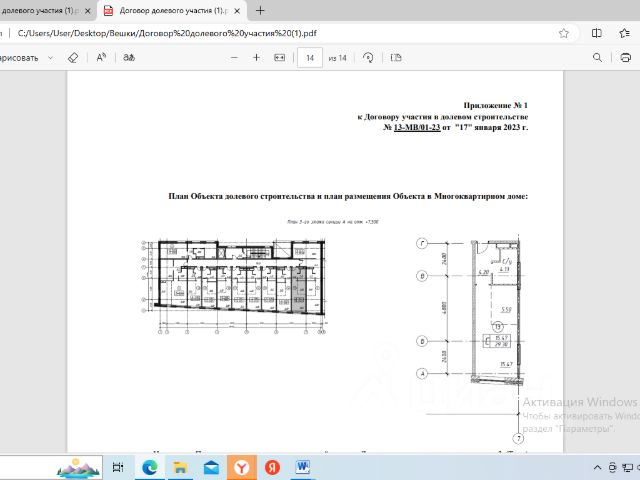Click the page number field showing 14

click(310, 58)
